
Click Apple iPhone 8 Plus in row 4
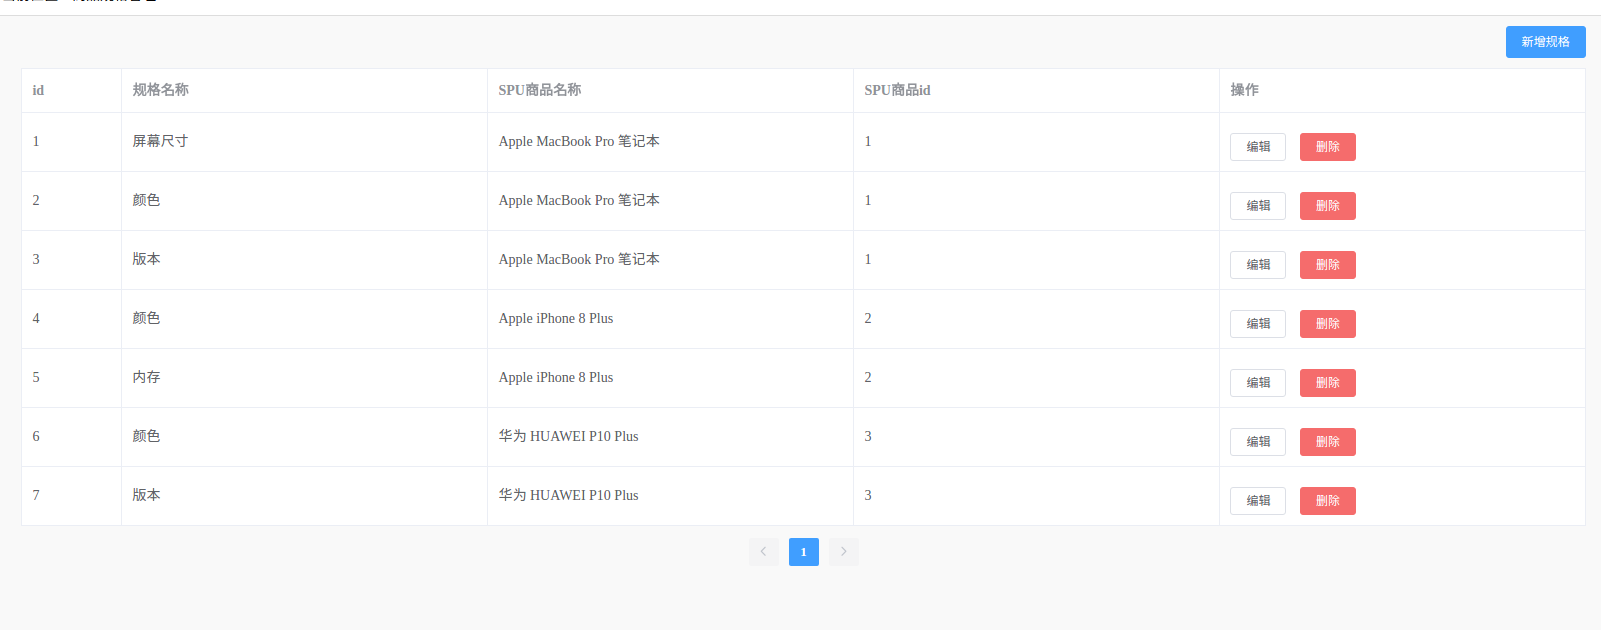click(x=556, y=319)
